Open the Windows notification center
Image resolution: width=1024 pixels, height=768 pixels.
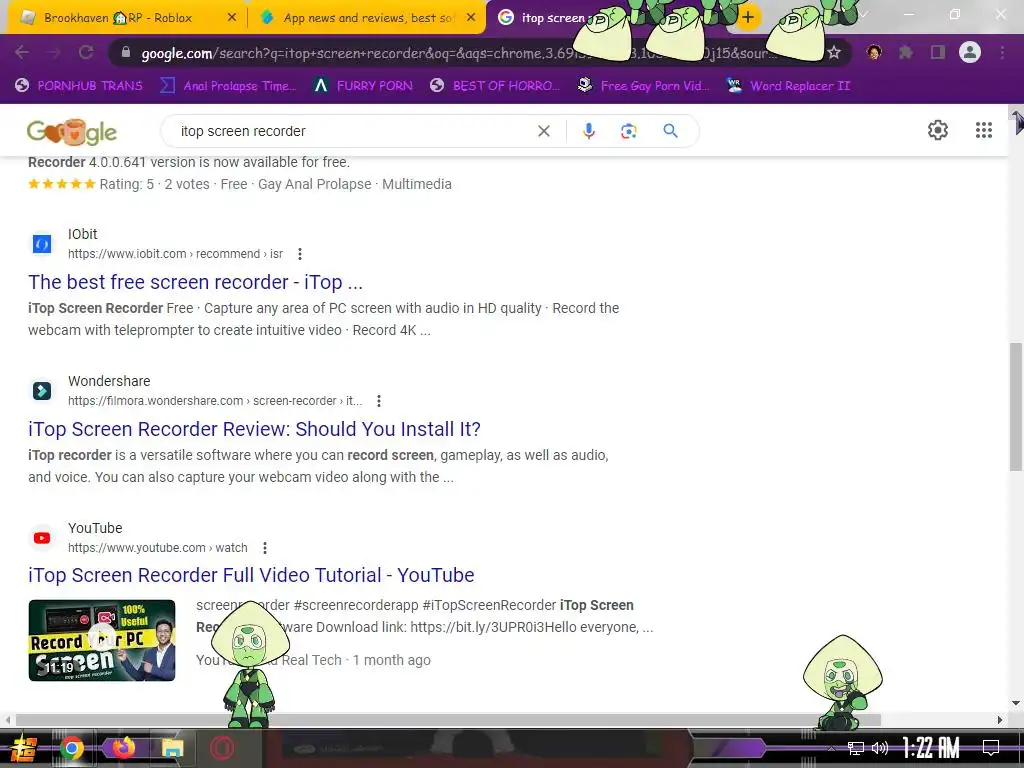[991, 748]
